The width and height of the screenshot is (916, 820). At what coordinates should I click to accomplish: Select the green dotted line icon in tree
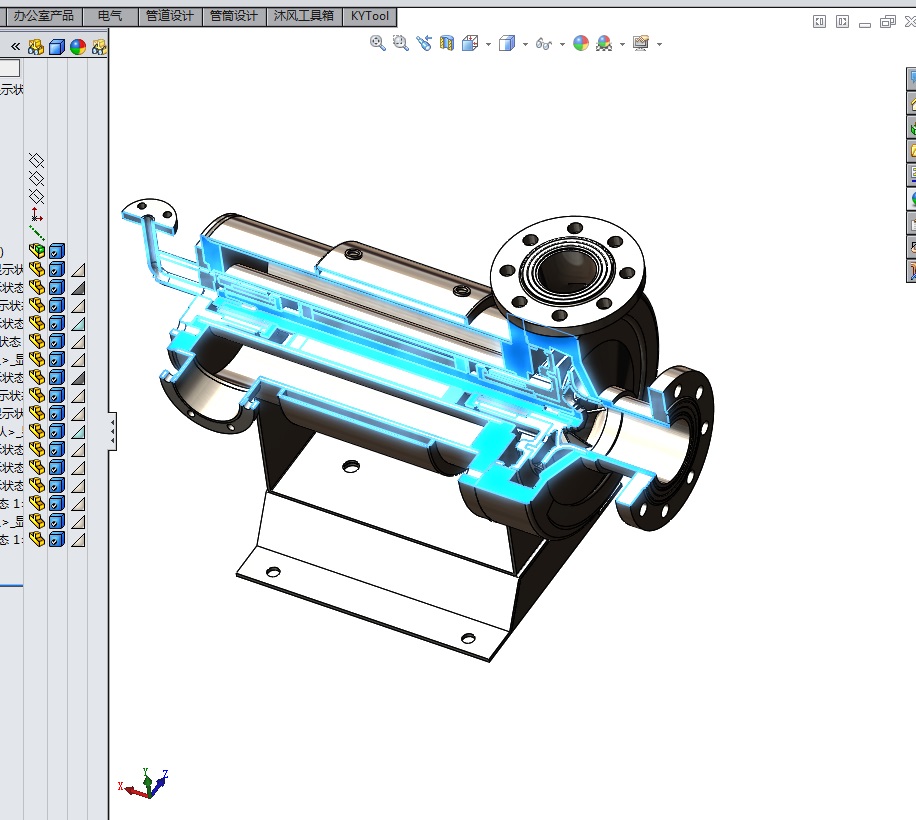click(x=36, y=232)
